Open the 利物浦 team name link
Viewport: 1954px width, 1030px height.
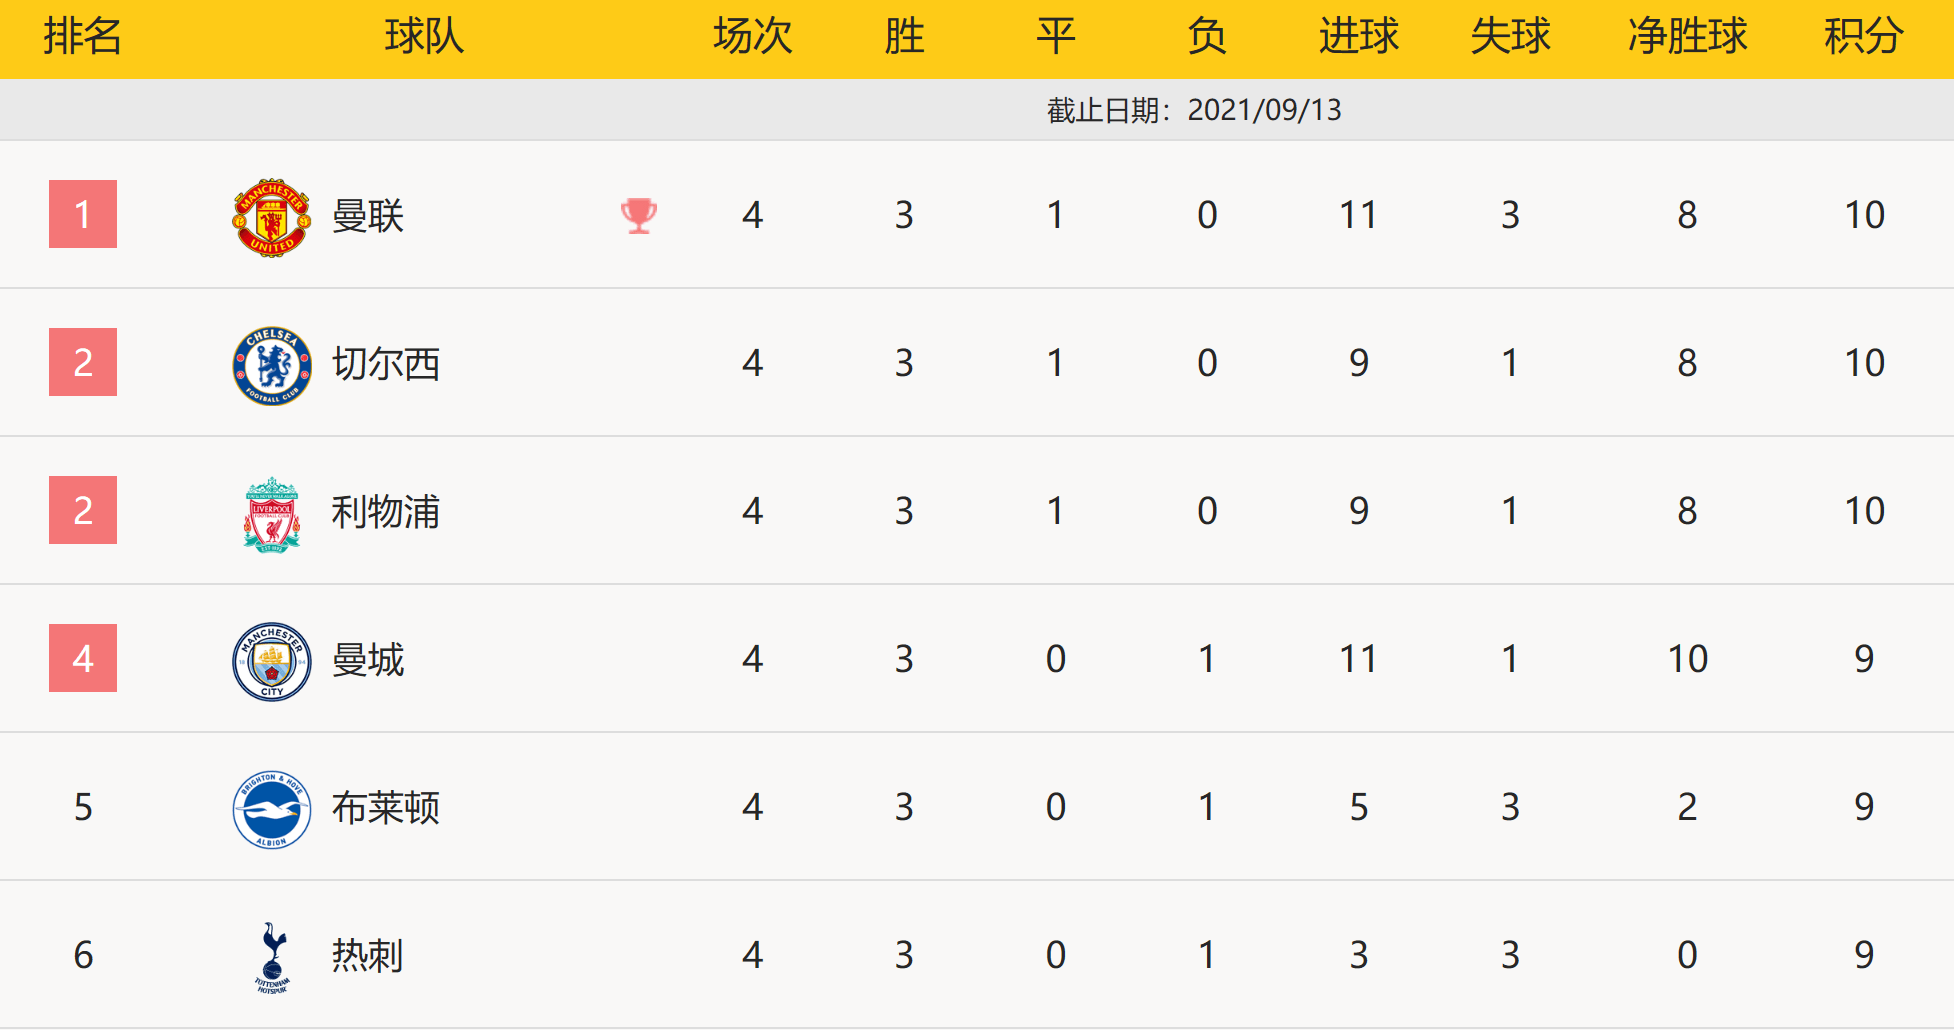pos(386,512)
